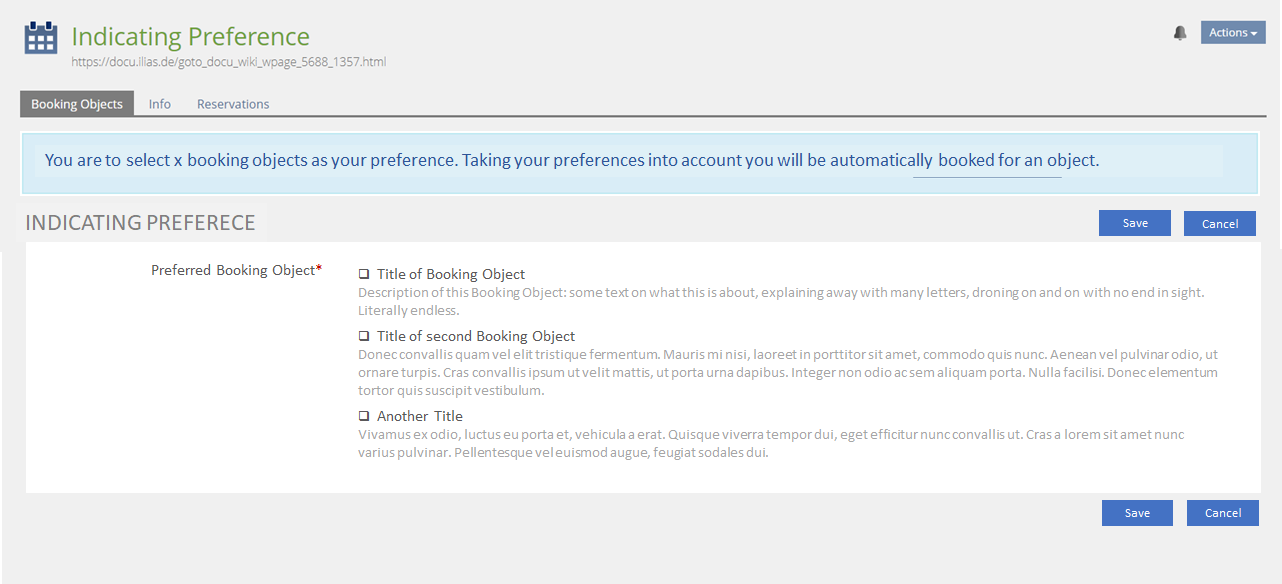Click the description starting with 'Vivamus ex odio'
This screenshot has height=584, width=1282.
point(771,443)
